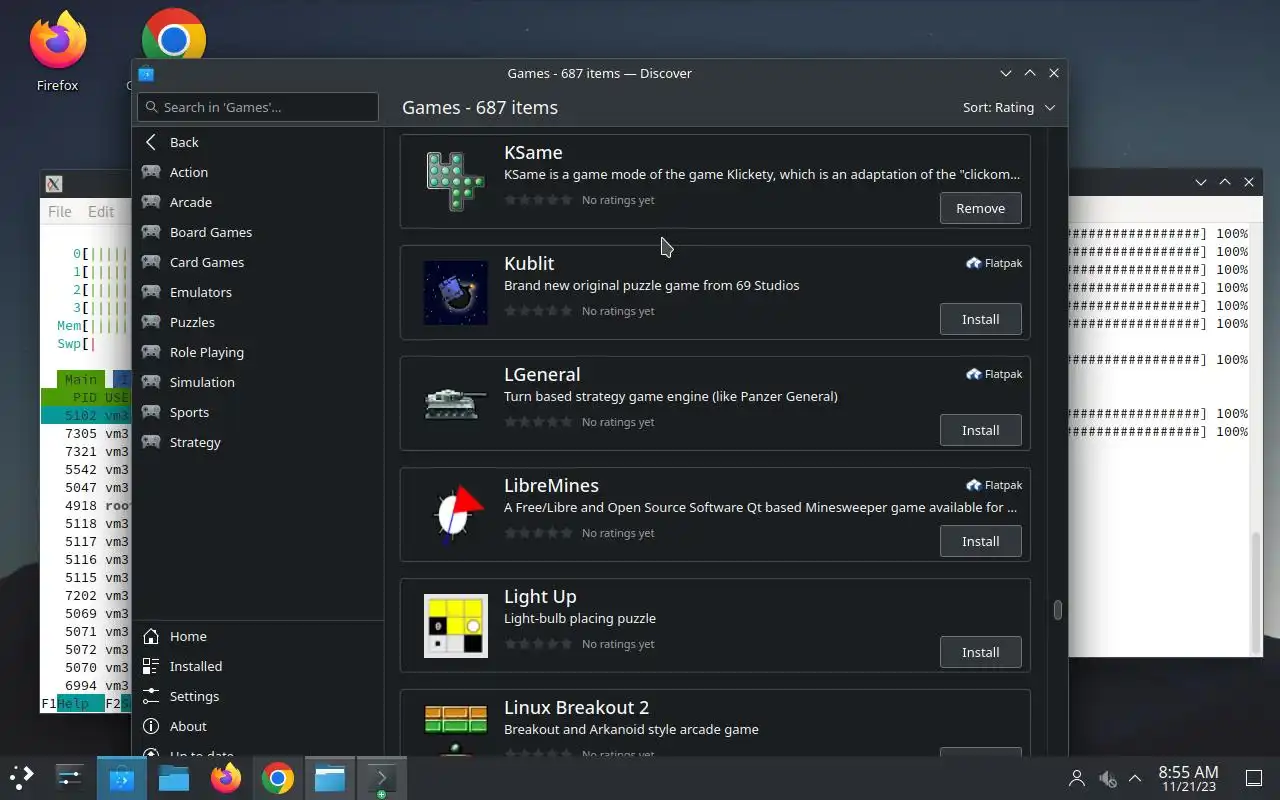The height and width of the screenshot is (800, 1280).
Task: Open the Strategy category
Action: click(x=257, y=442)
